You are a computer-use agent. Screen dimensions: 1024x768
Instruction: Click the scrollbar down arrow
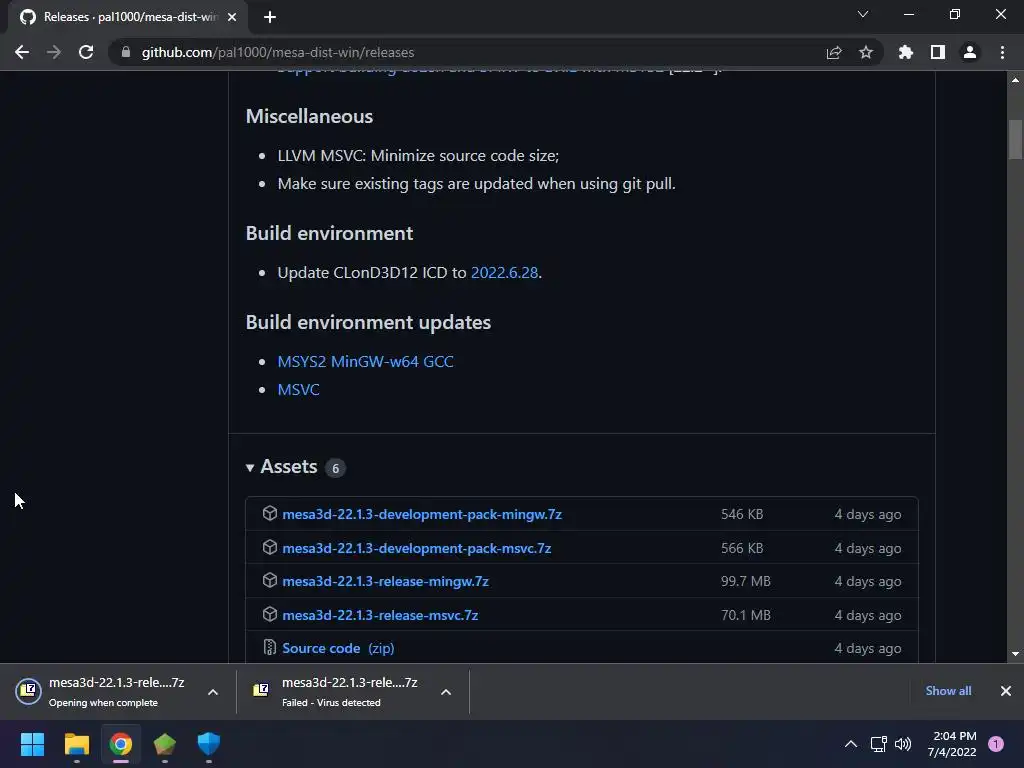tap(1016, 654)
